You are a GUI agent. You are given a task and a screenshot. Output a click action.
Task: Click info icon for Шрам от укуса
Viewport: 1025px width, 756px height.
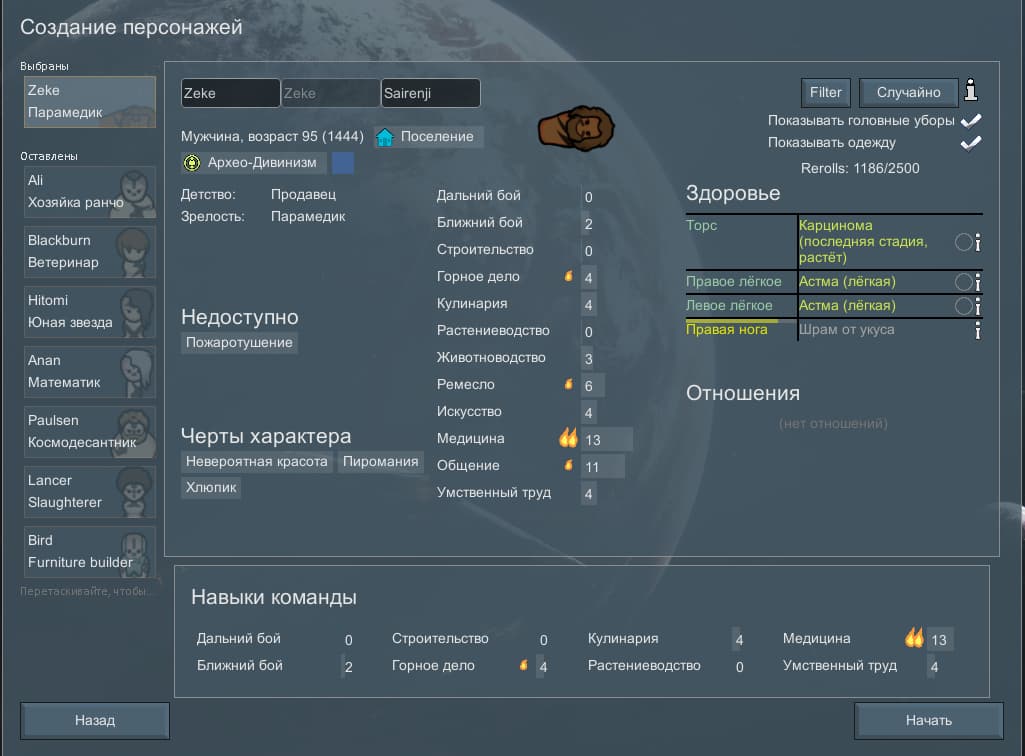(x=978, y=330)
